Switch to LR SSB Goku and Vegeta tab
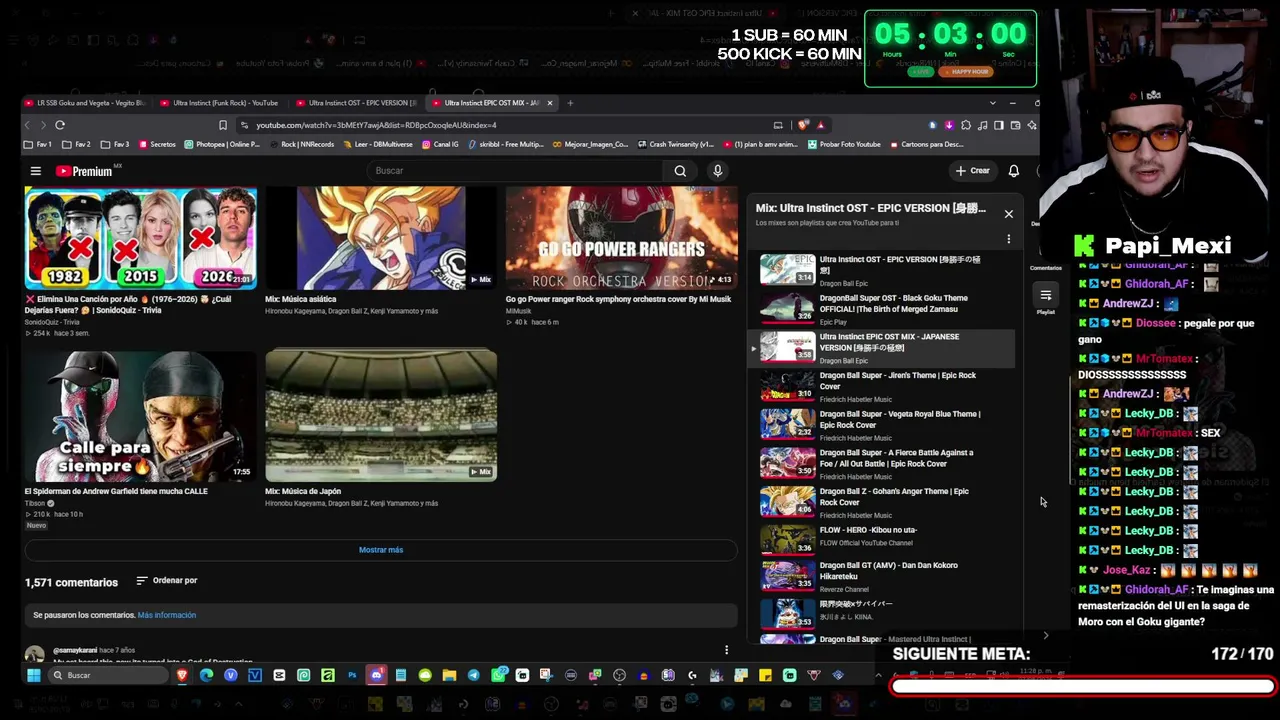 coord(85,103)
